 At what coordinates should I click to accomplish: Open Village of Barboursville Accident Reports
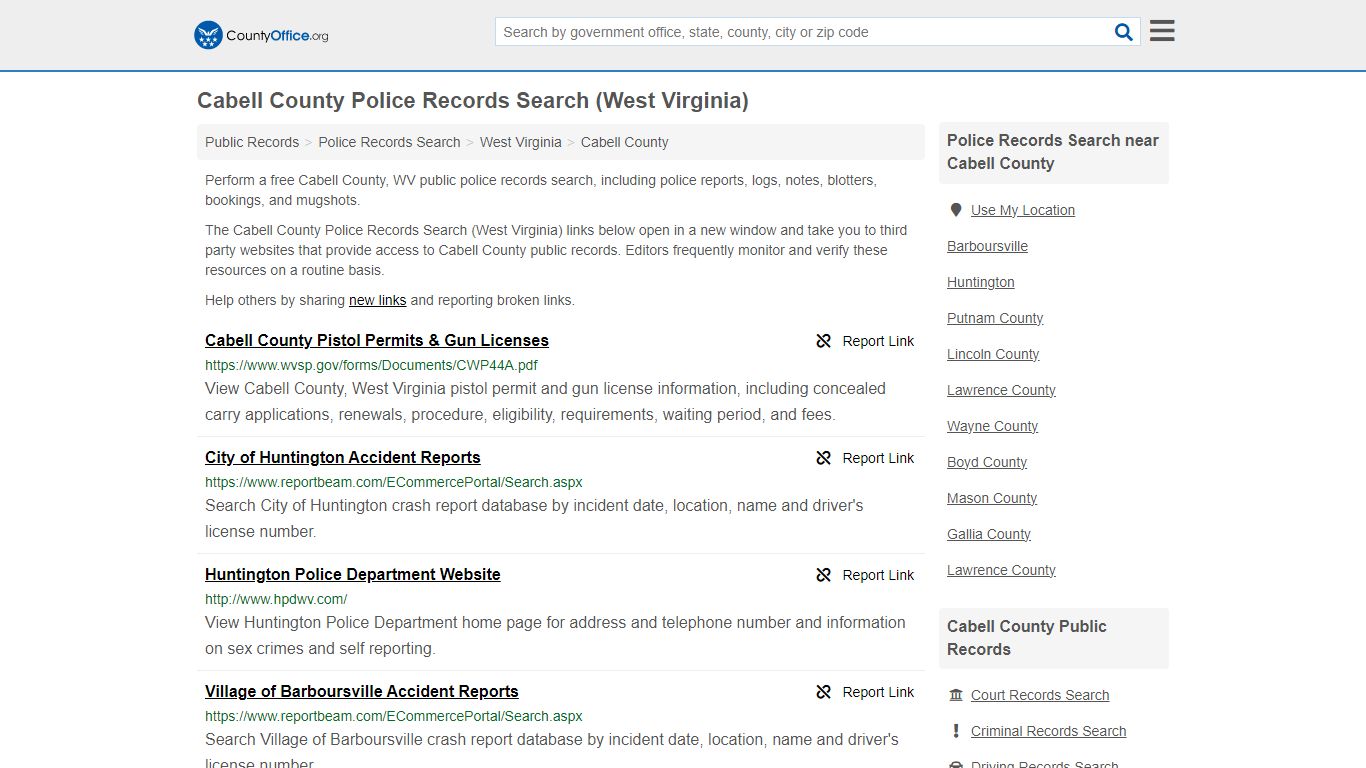tap(362, 691)
